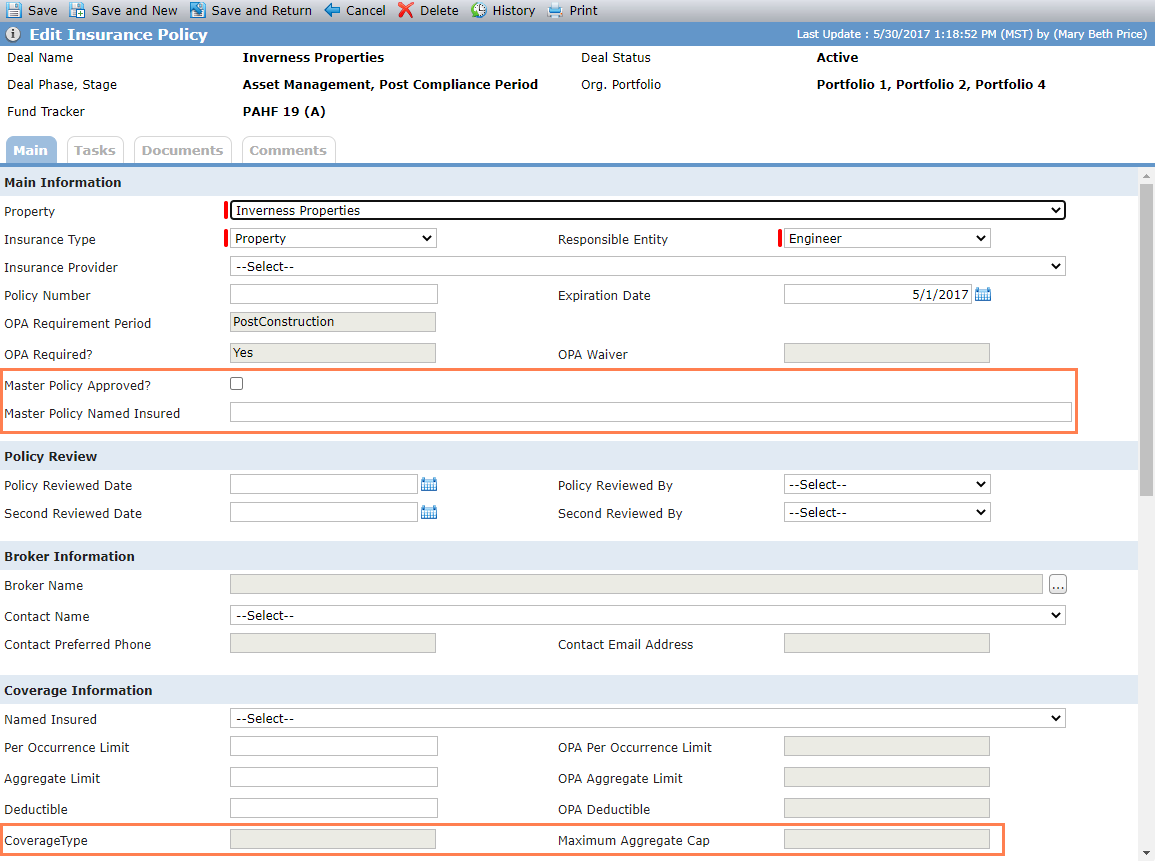
Task: Open calendar for Second Reviewed Date
Action: pyautogui.click(x=429, y=513)
